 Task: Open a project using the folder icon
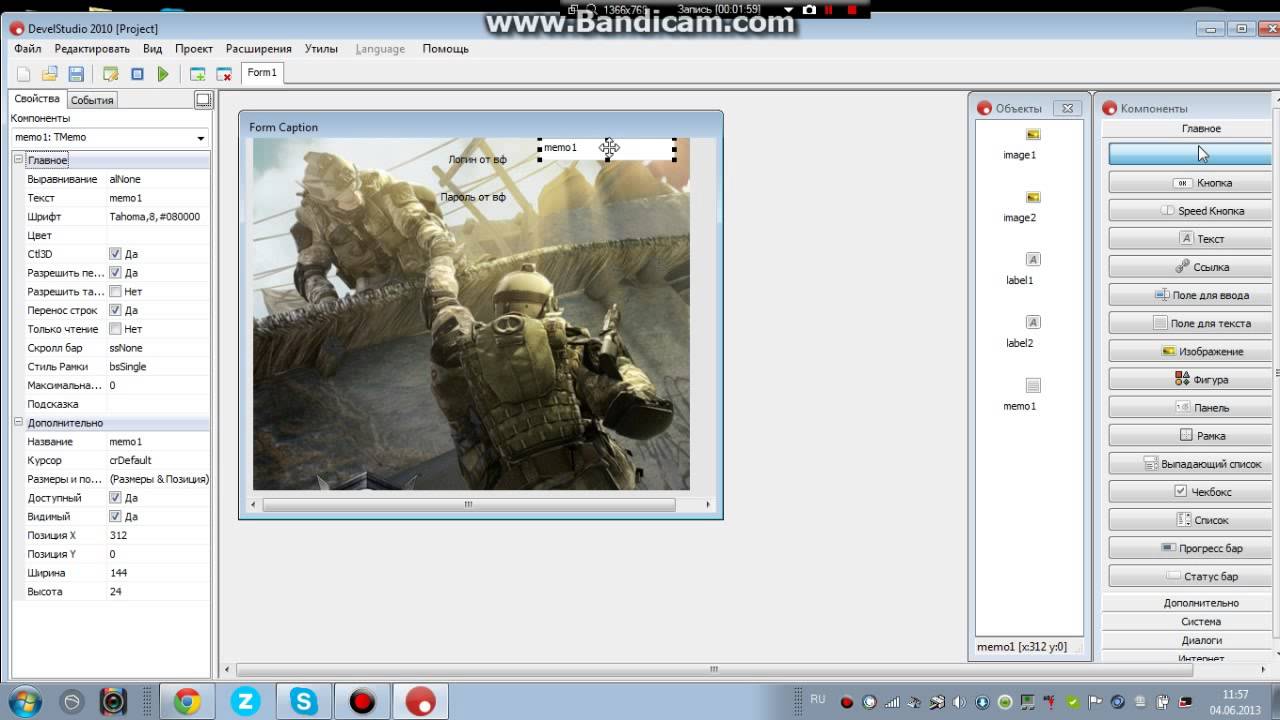pyautogui.click(x=49, y=74)
